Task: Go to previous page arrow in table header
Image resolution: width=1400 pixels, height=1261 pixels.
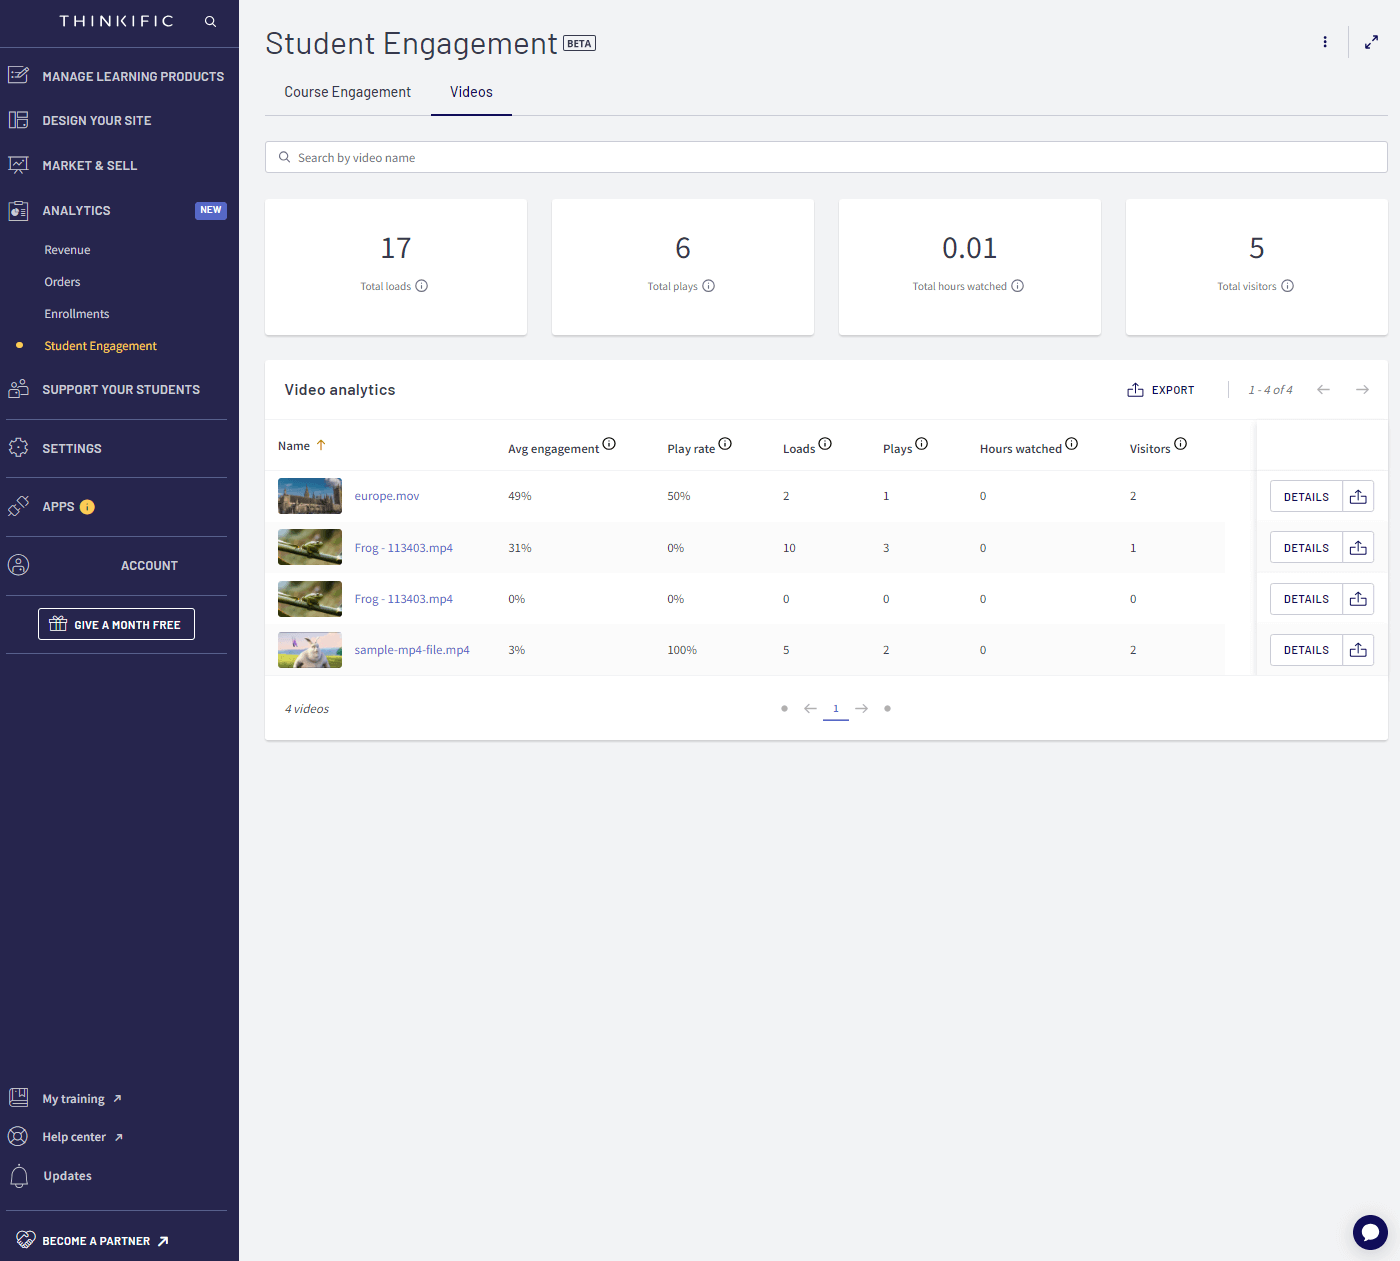Action: [1323, 390]
